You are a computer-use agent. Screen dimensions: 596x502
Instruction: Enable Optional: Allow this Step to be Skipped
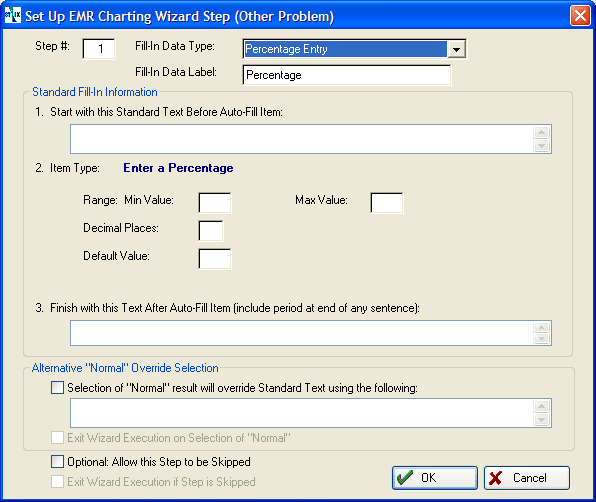[57, 462]
